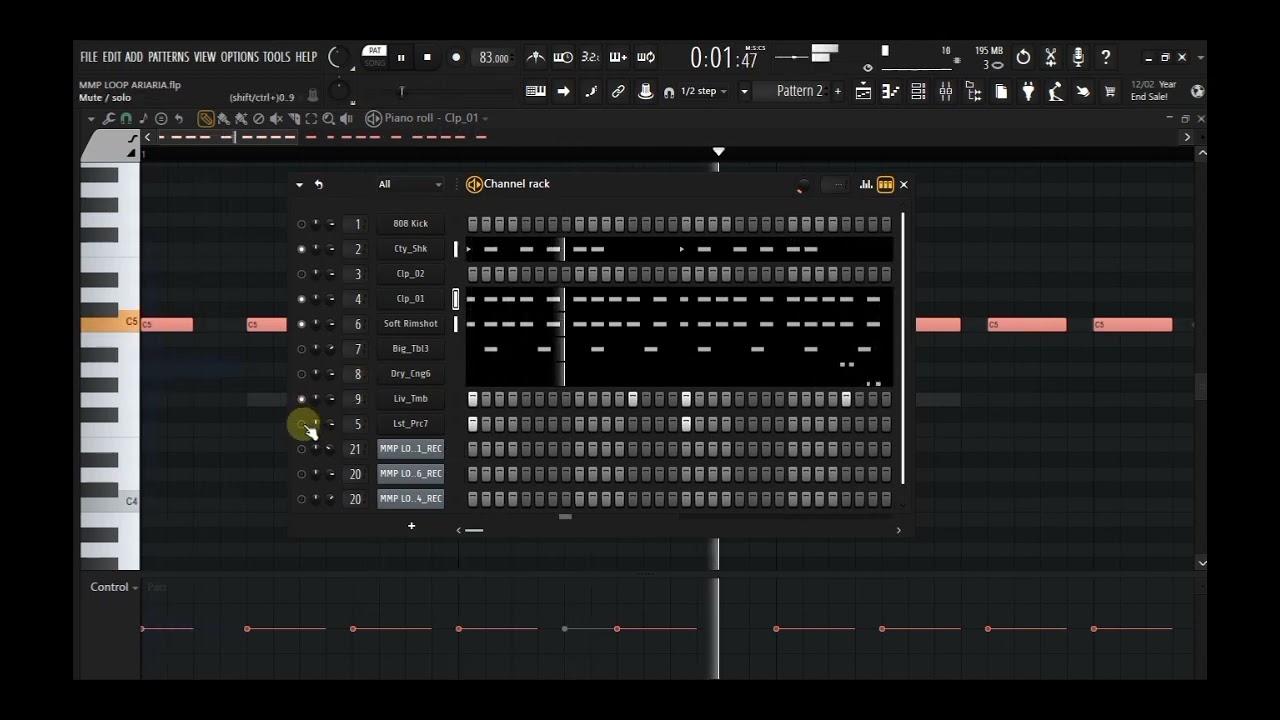Open the FILE menu
The image size is (1280, 720).
point(89,57)
